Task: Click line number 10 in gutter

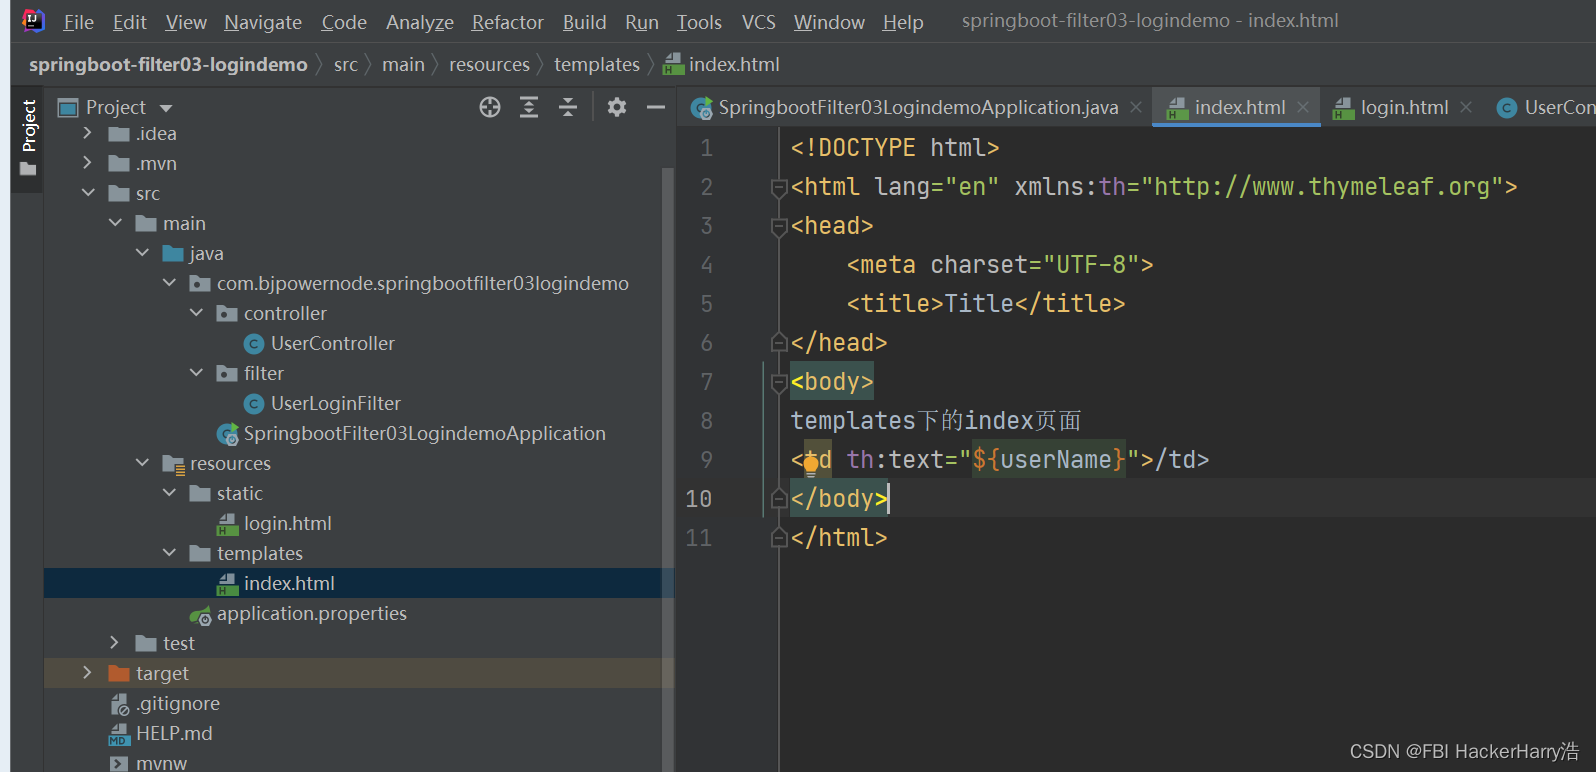Action: [699, 499]
